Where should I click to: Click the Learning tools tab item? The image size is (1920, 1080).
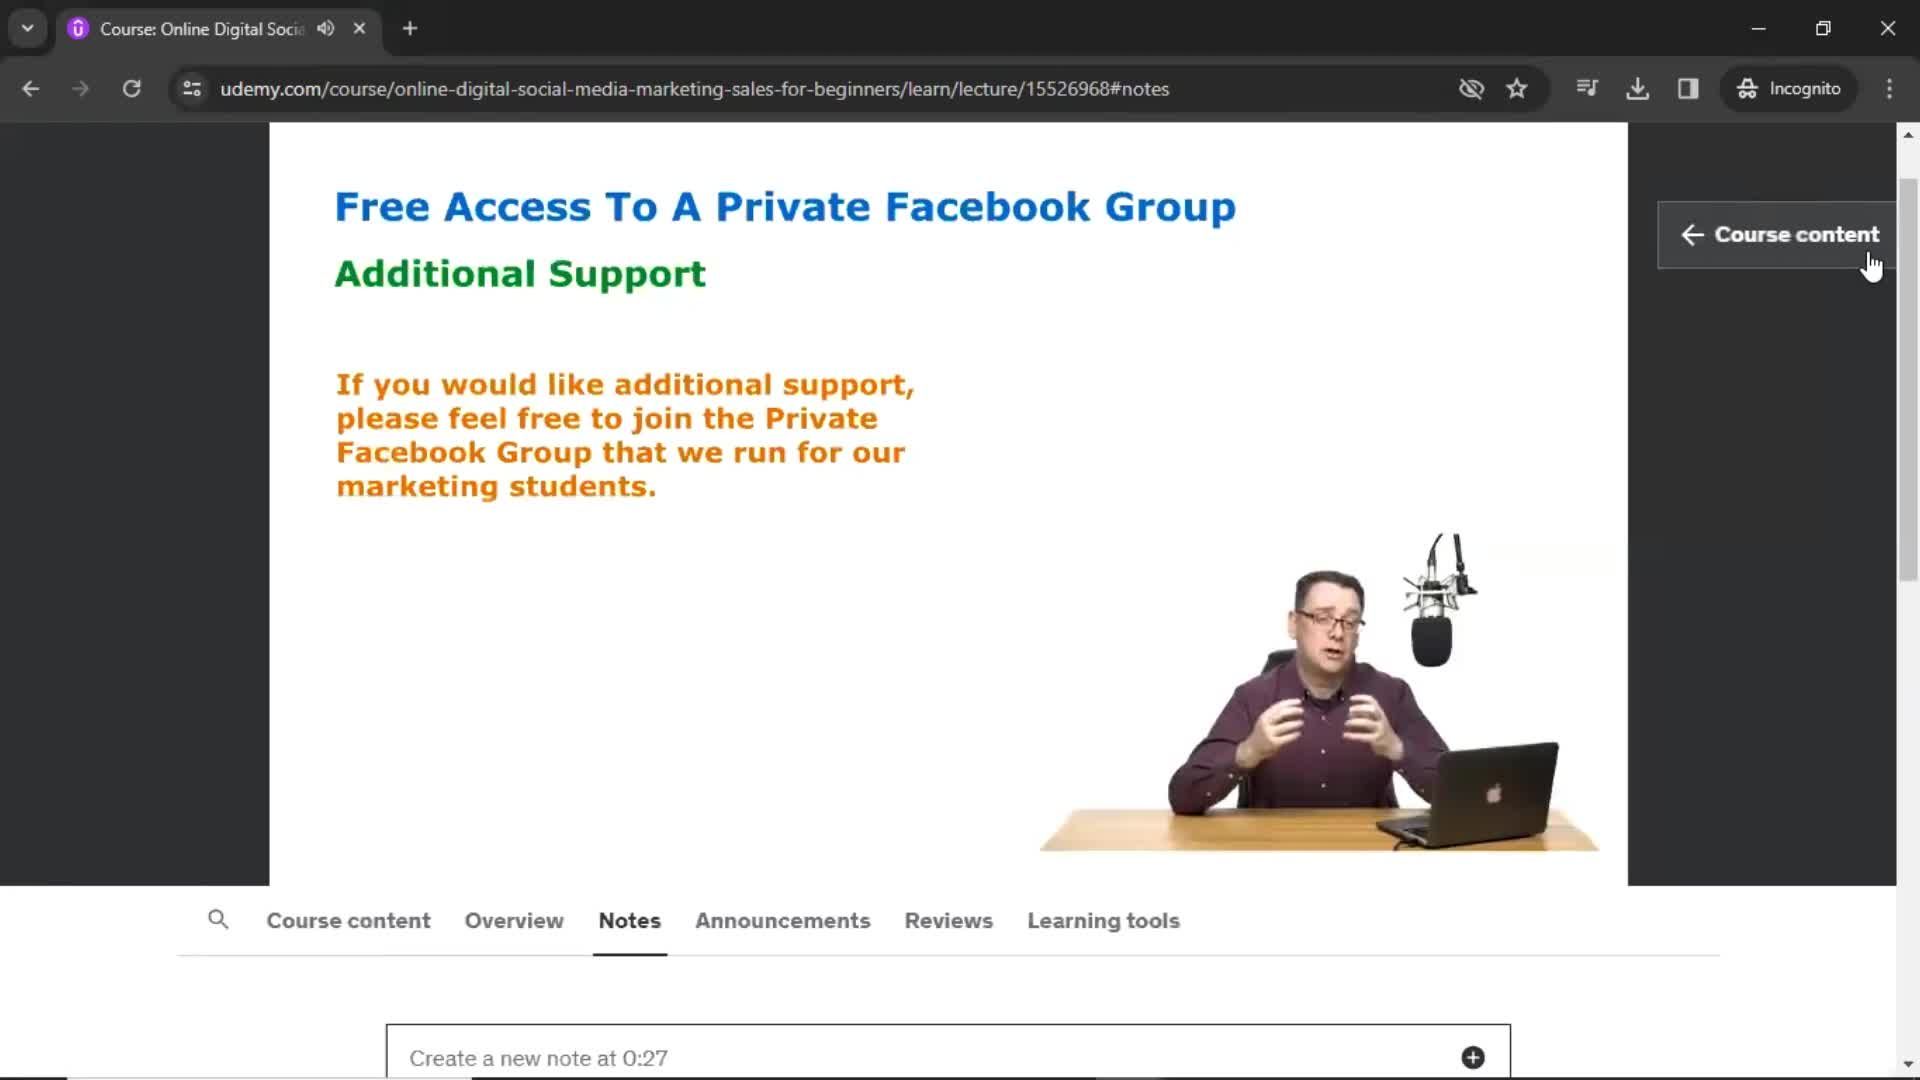point(1104,920)
